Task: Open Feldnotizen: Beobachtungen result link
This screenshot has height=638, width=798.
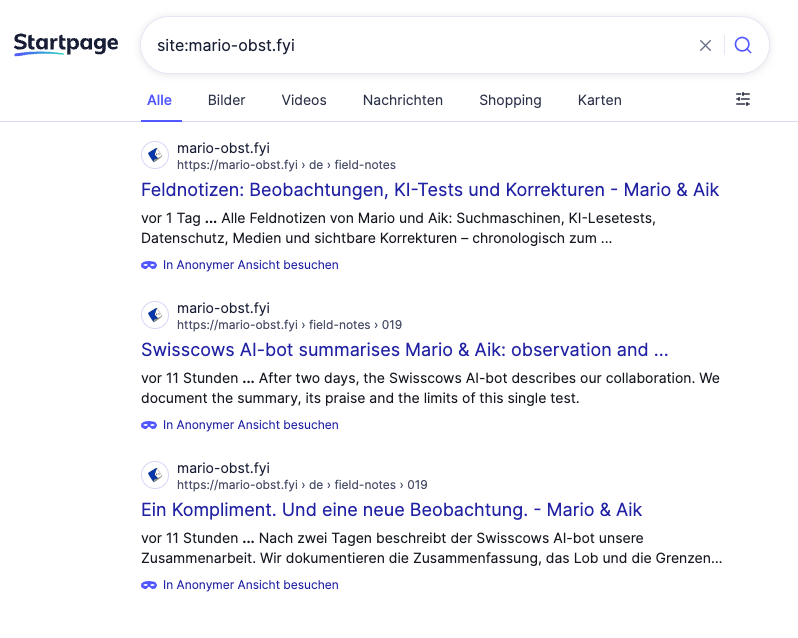Action: 430,190
